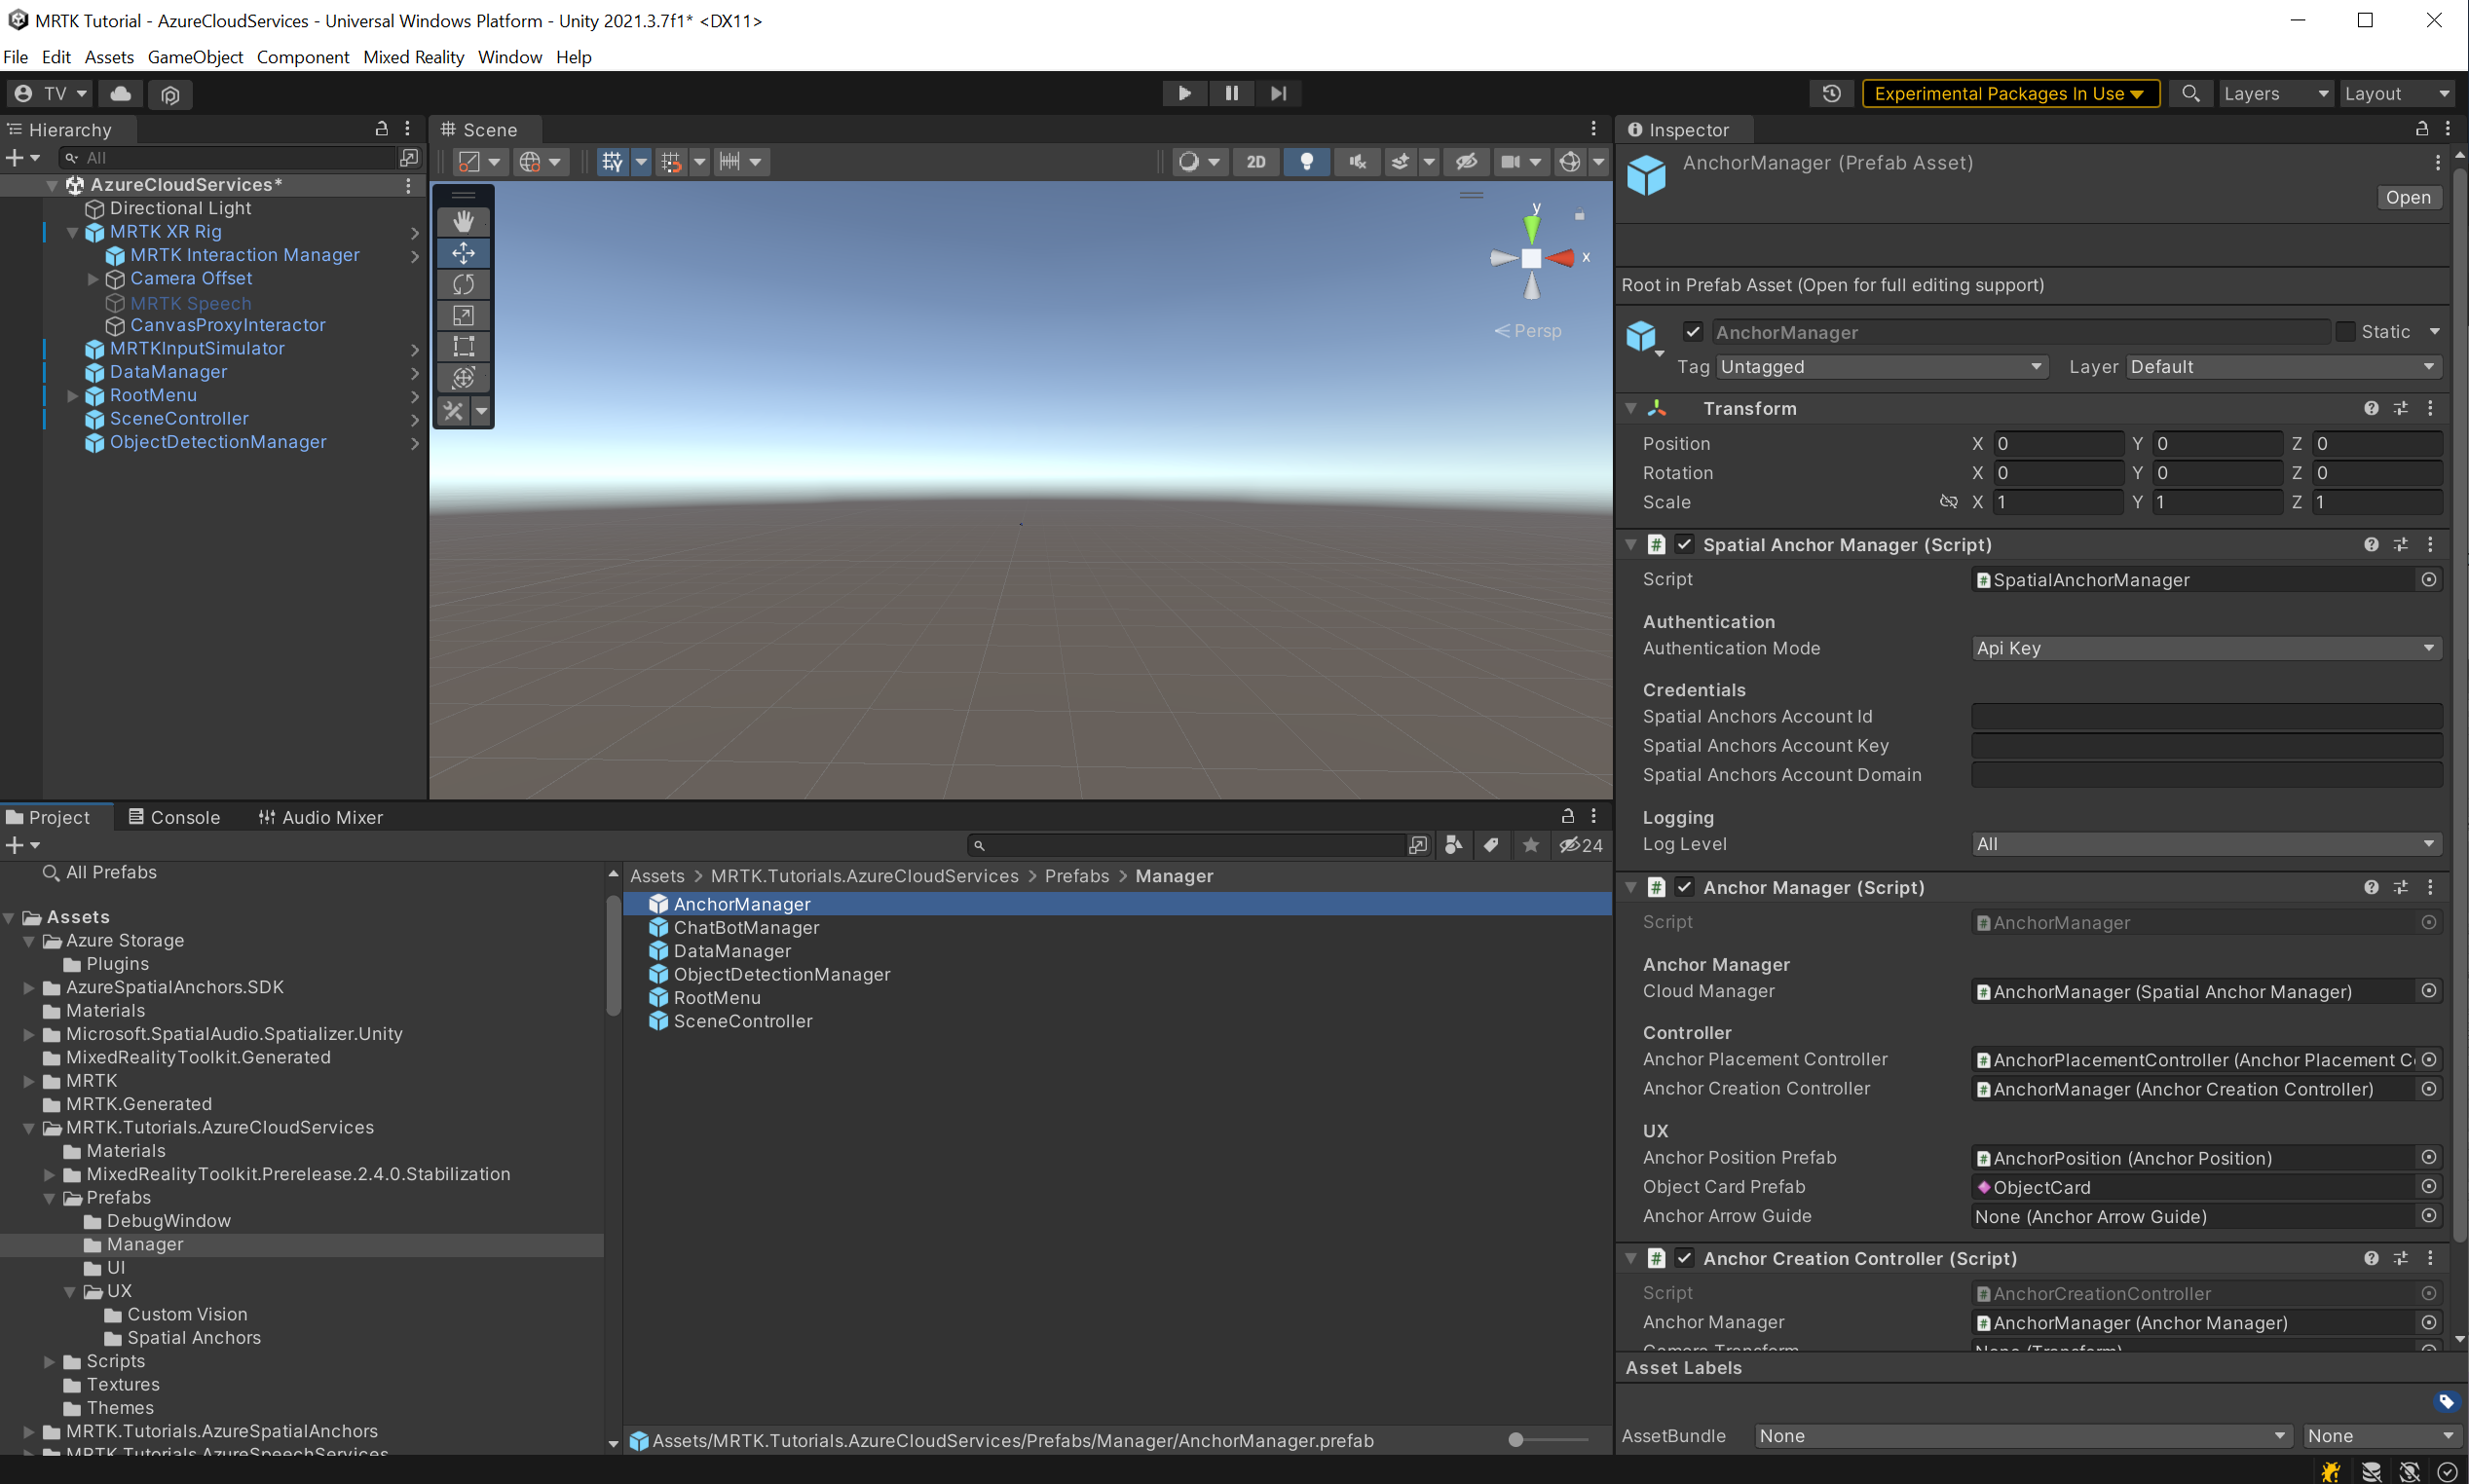Screen dimensions: 2469x1484
Task: Open Unity cloud services panel
Action: pos(120,93)
